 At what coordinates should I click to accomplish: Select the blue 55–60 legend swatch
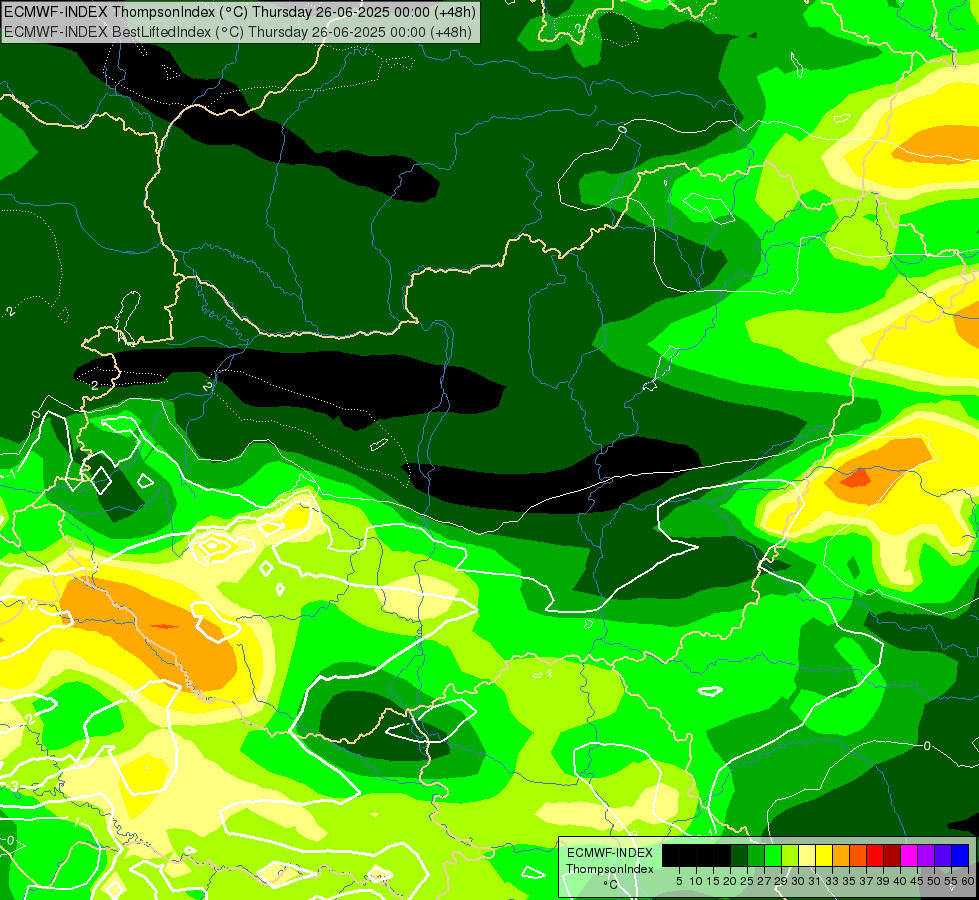960,856
